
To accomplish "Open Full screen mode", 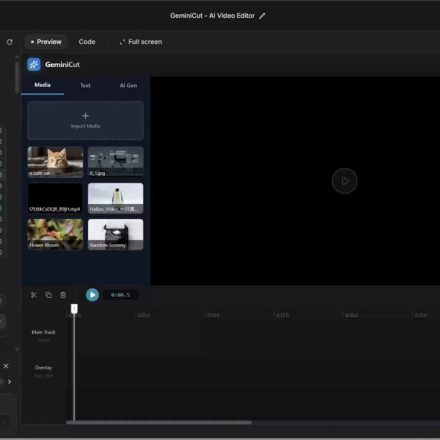I will [x=141, y=42].
